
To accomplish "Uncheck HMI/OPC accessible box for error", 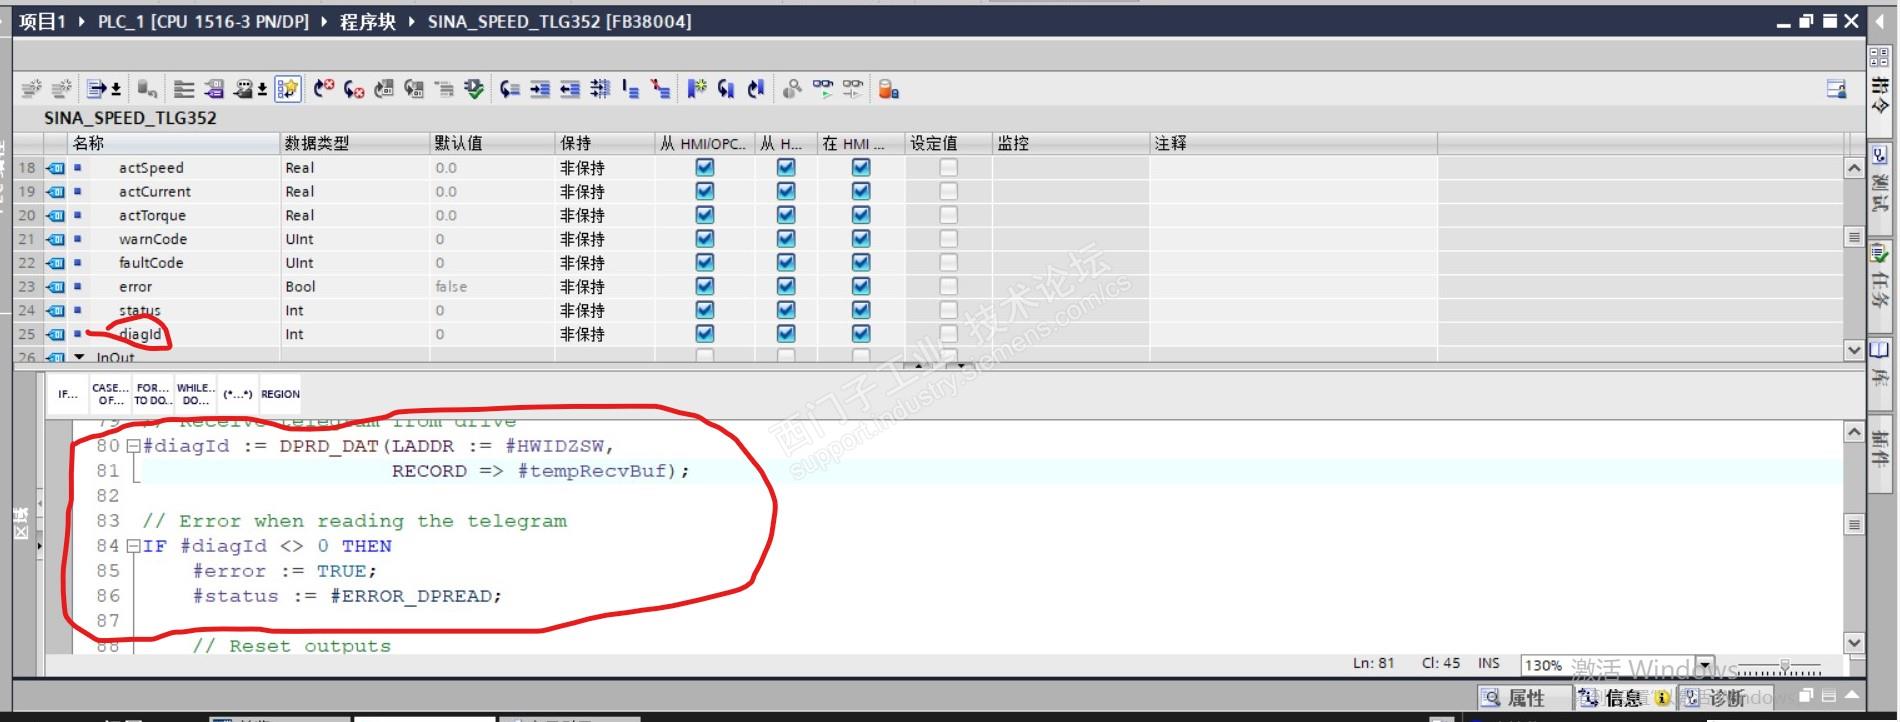I will pos(705,286).
